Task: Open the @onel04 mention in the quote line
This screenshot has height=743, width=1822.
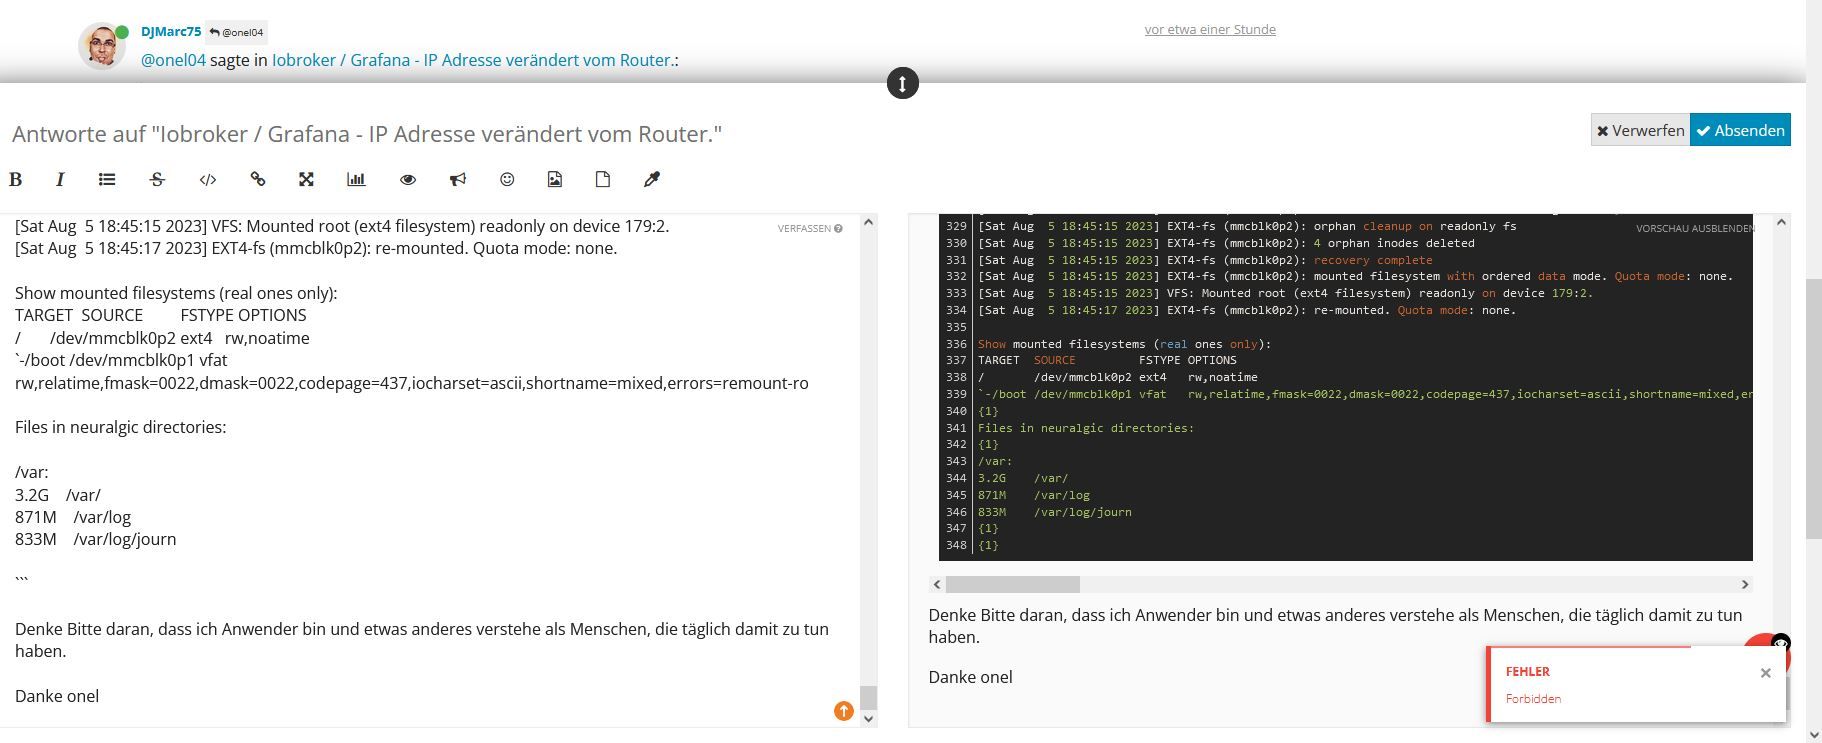Action: (173, 60)
